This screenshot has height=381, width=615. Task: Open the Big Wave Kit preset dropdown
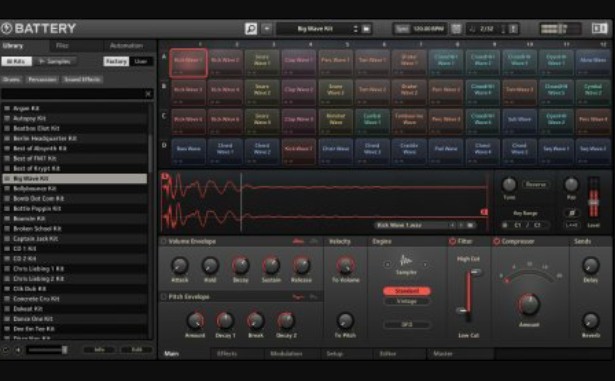[x=315, y=29]
